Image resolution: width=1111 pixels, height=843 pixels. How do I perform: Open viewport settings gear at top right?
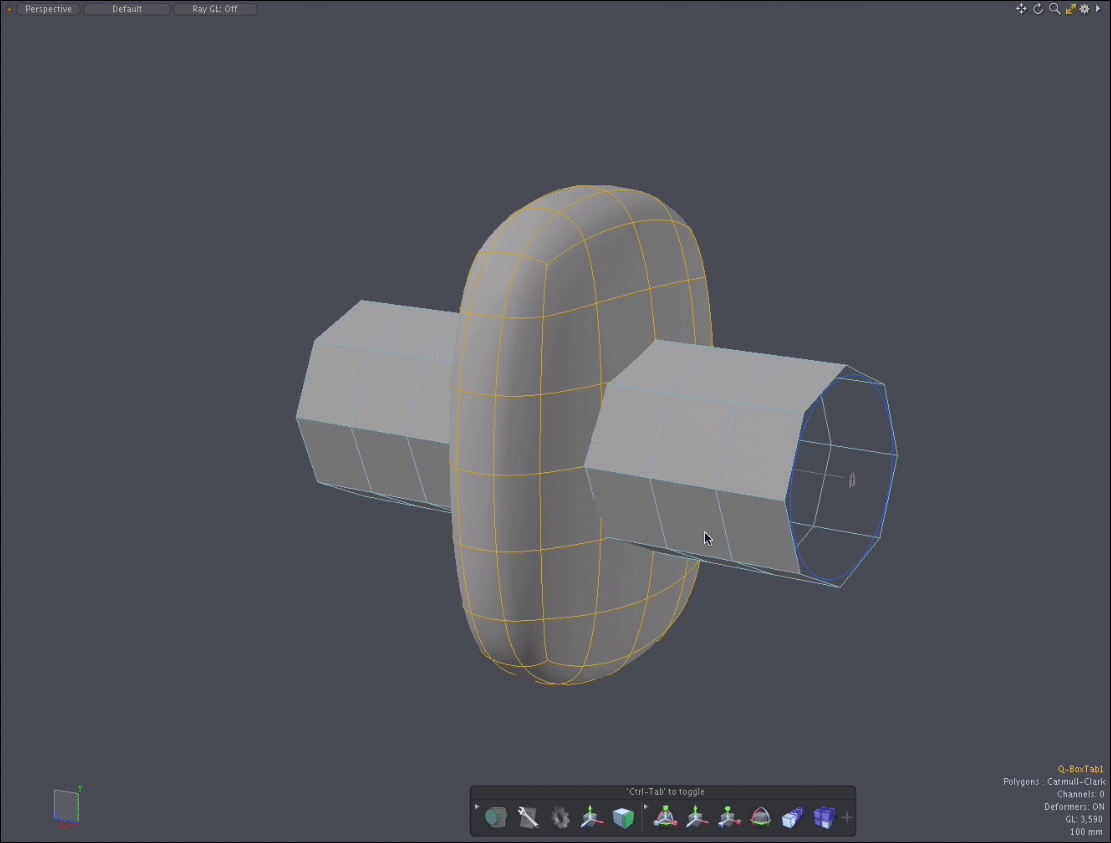[1084, 9]
